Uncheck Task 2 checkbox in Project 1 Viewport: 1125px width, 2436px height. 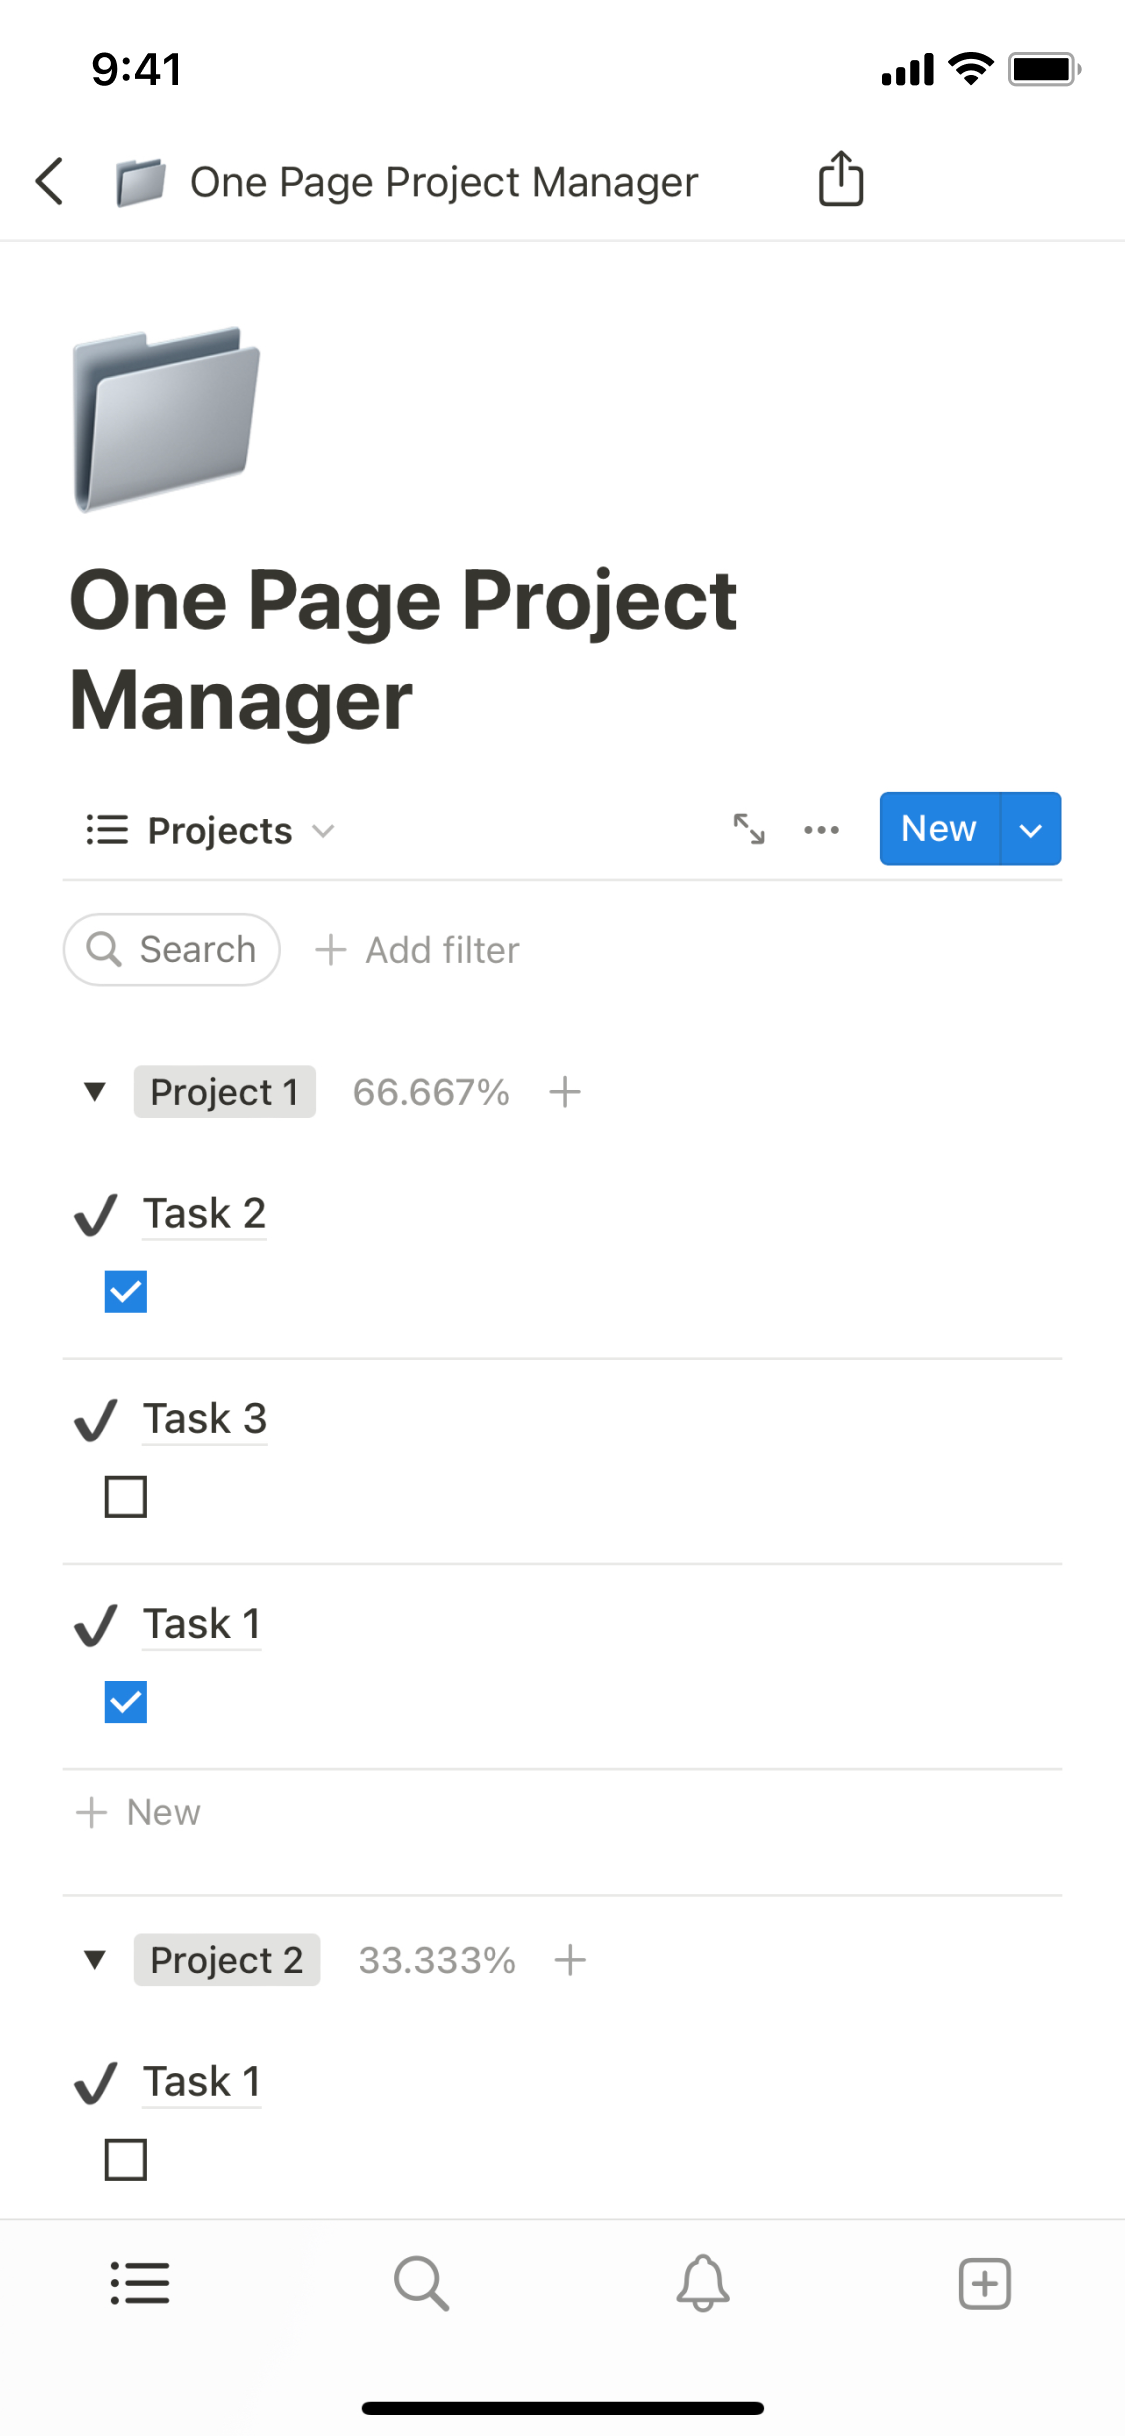[126, 1291]
